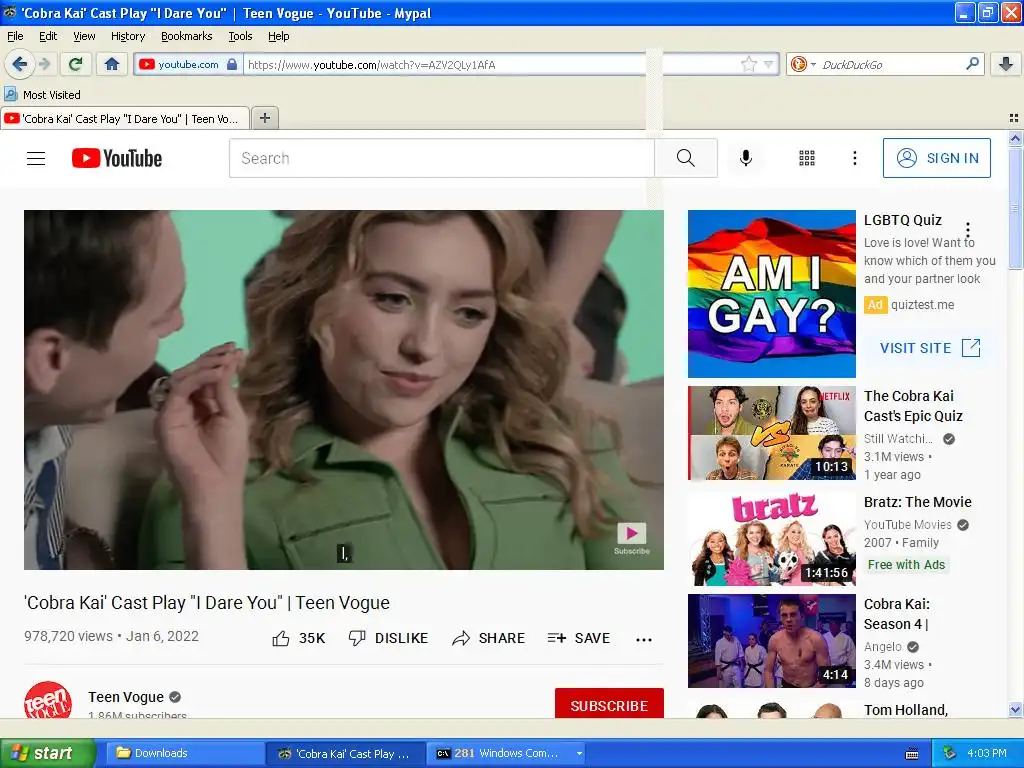This screenshot has width=1024, height=768.
Task: Click the SIGN IN button
Action: pos(936,158)
